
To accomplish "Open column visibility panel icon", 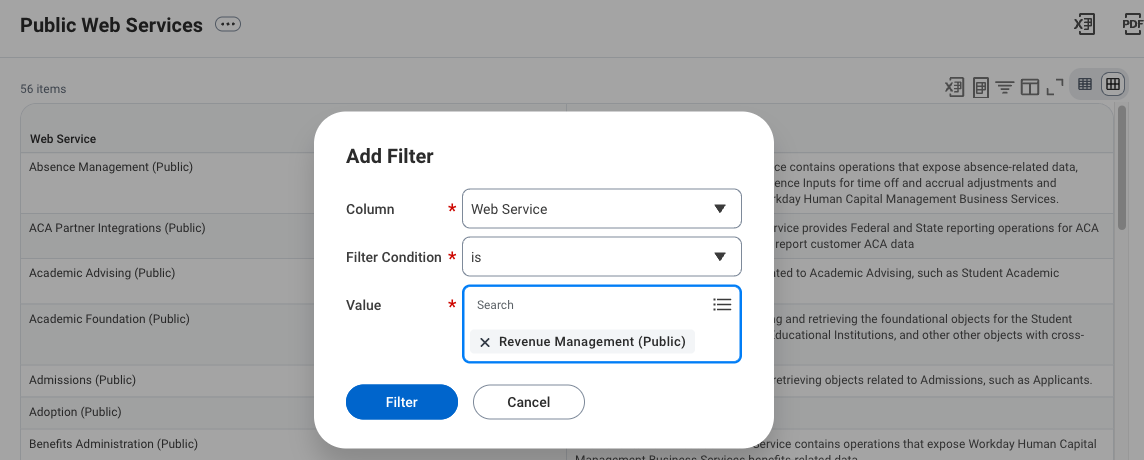I will click(1029, 88).
